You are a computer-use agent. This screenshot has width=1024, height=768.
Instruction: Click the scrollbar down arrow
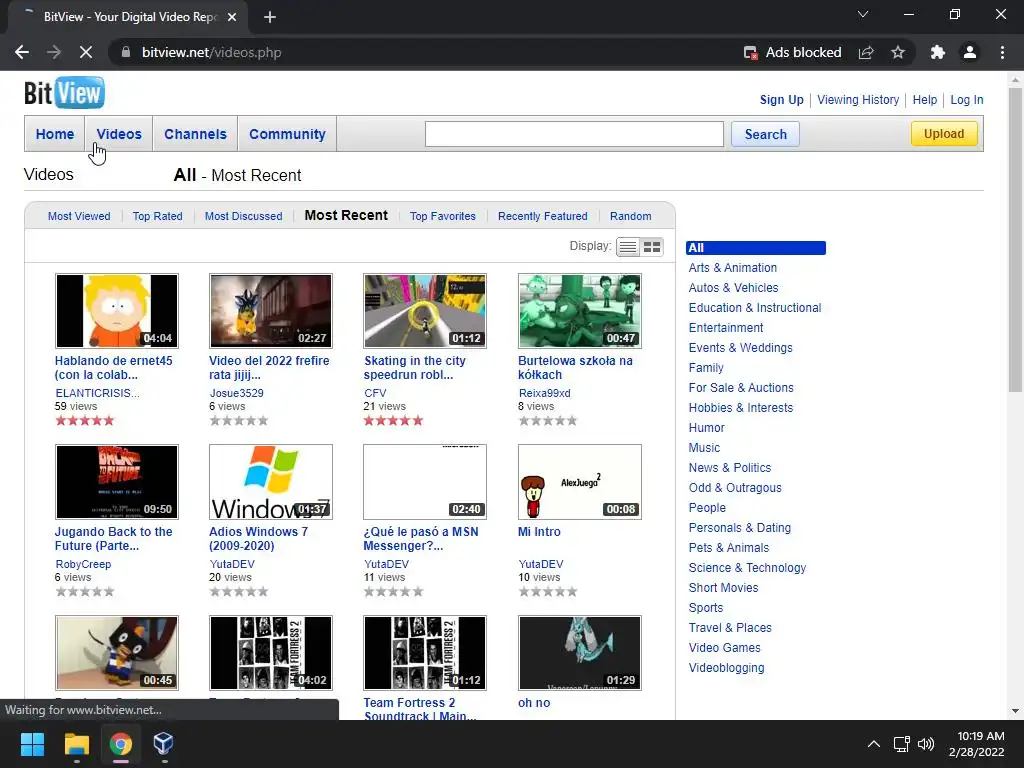[x=1015, y=711]
